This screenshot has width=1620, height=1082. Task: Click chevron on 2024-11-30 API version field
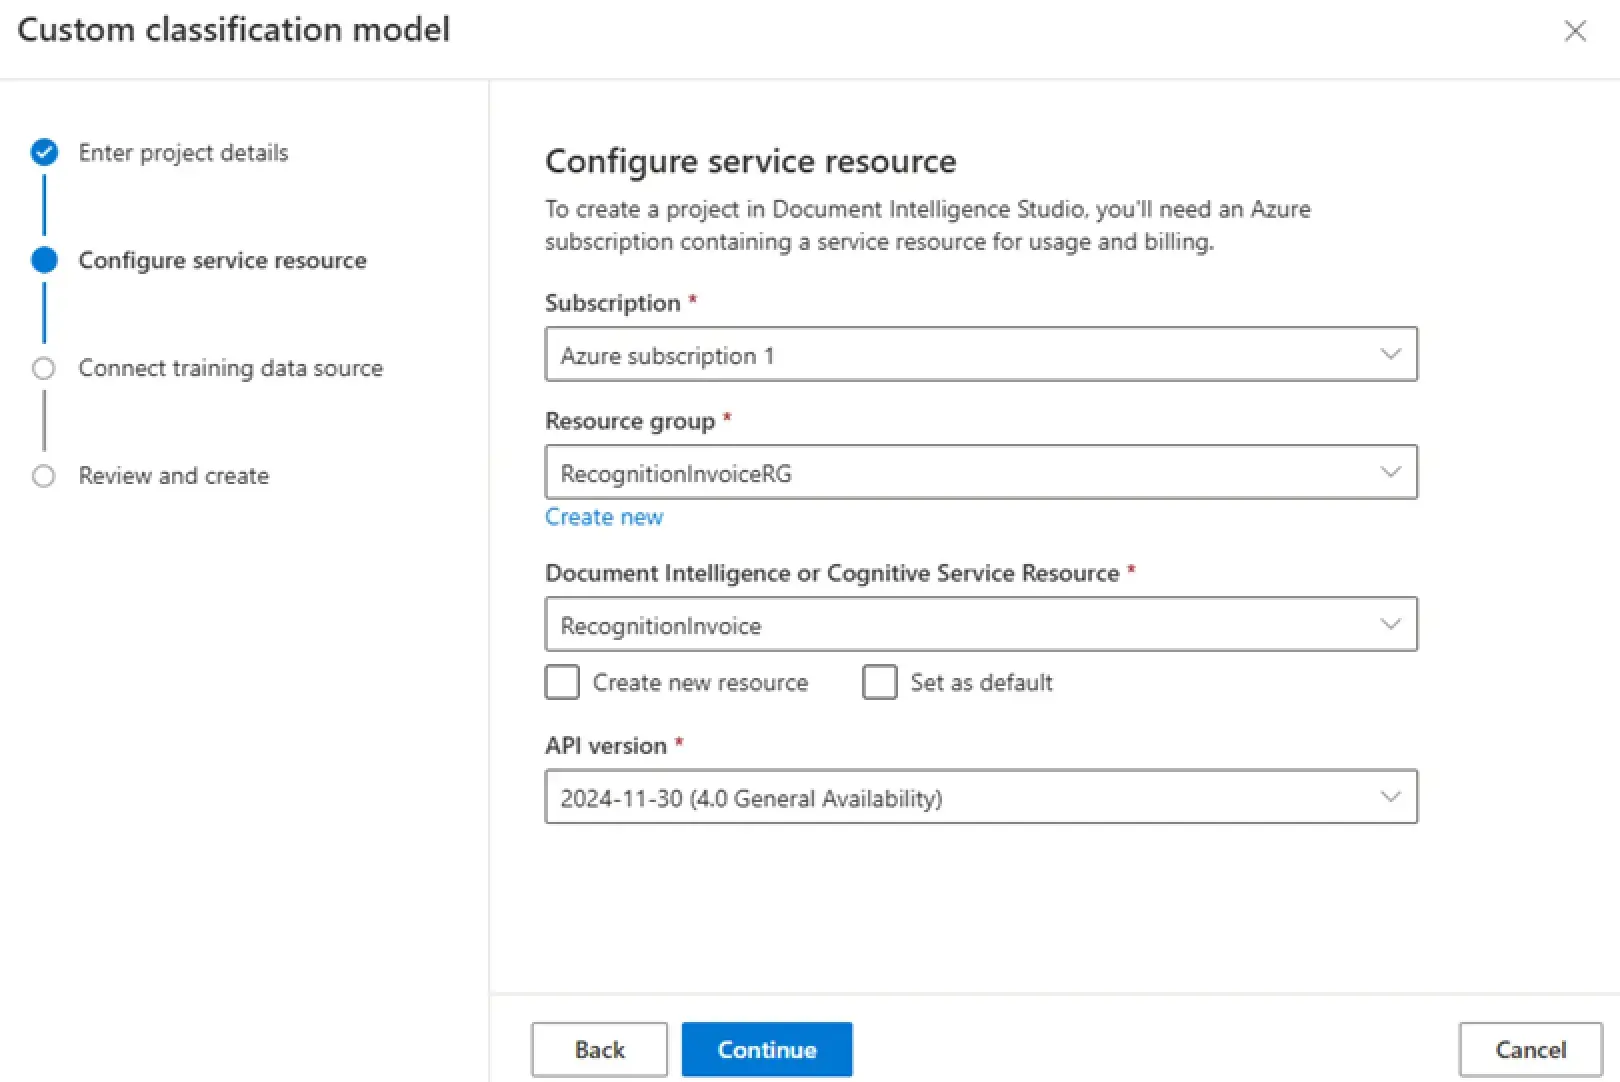point(1390,796)
